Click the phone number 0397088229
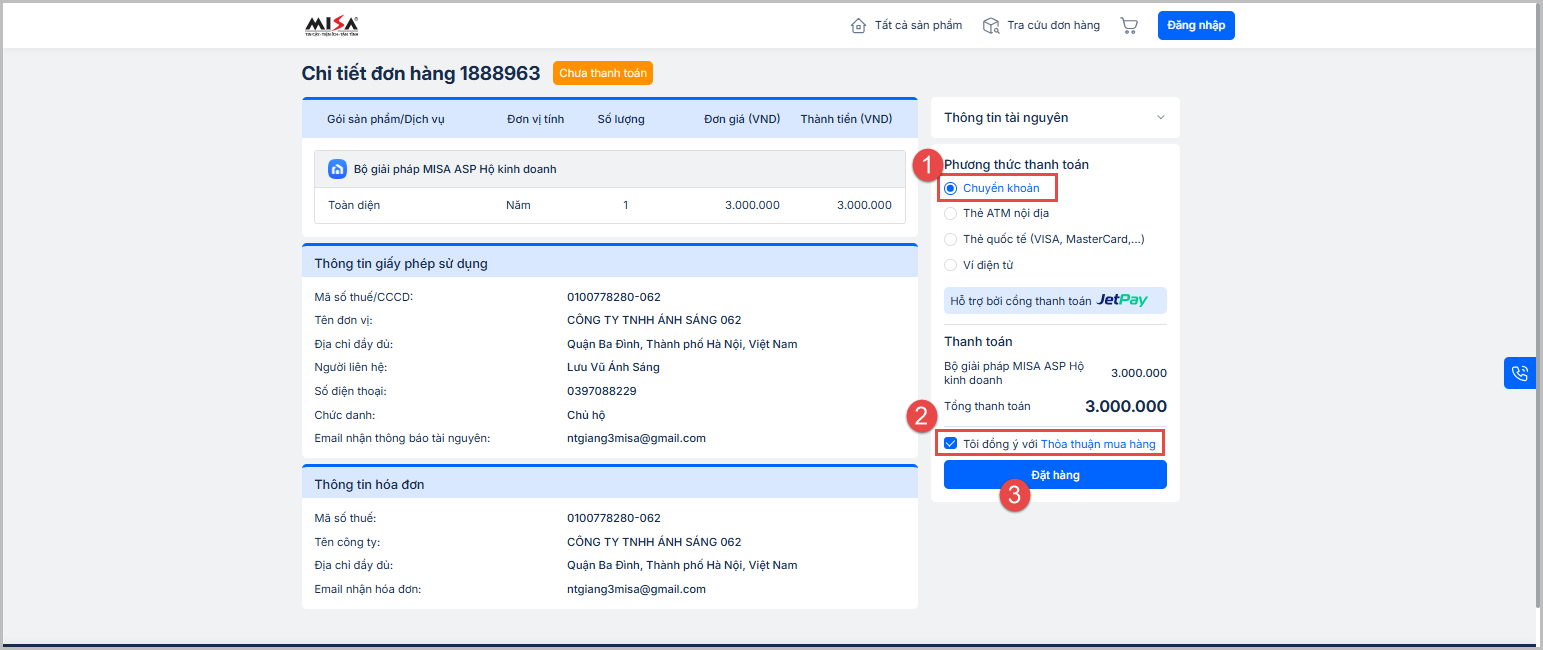 602,391
